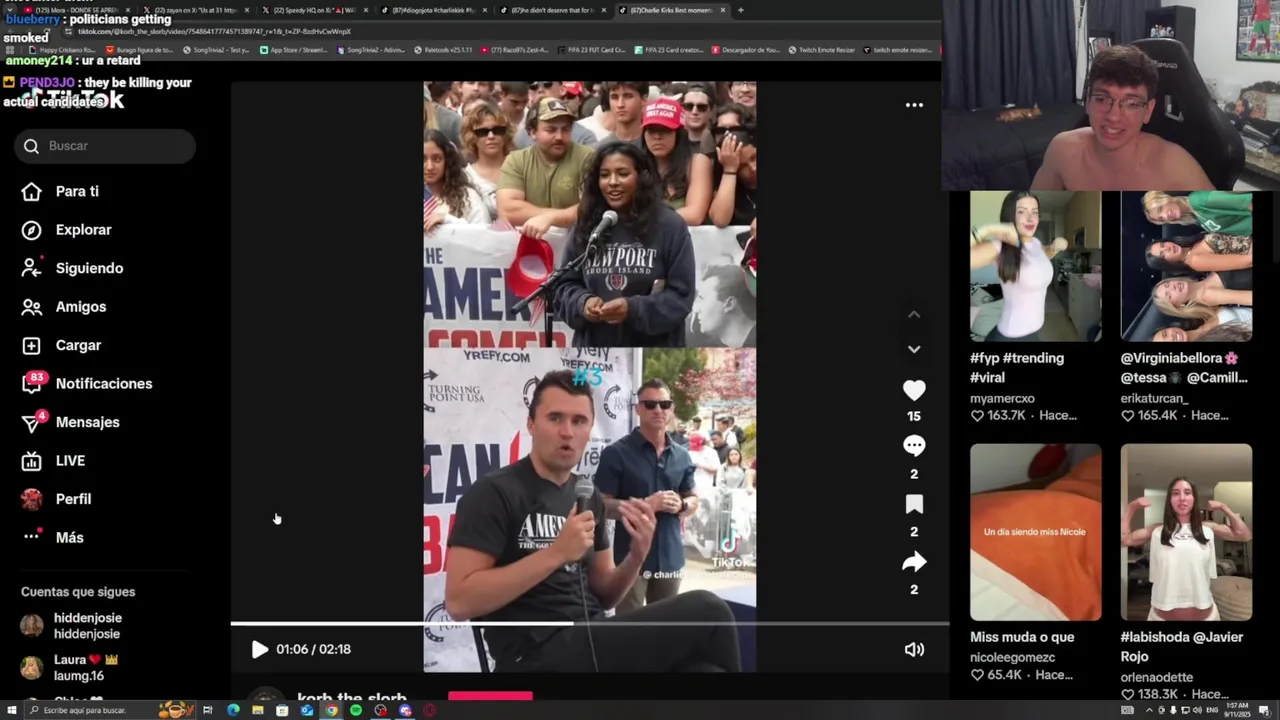Share the video with the arrow icon
This screenshot has width=1280, height=720.
click(914, 562)
